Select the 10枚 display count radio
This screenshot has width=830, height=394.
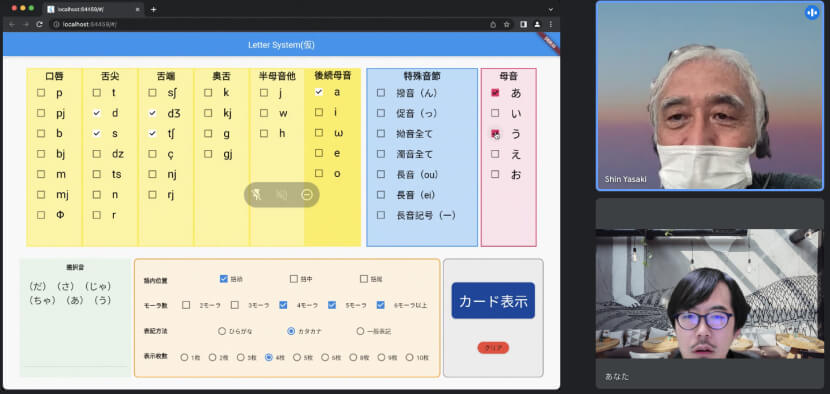409,357
